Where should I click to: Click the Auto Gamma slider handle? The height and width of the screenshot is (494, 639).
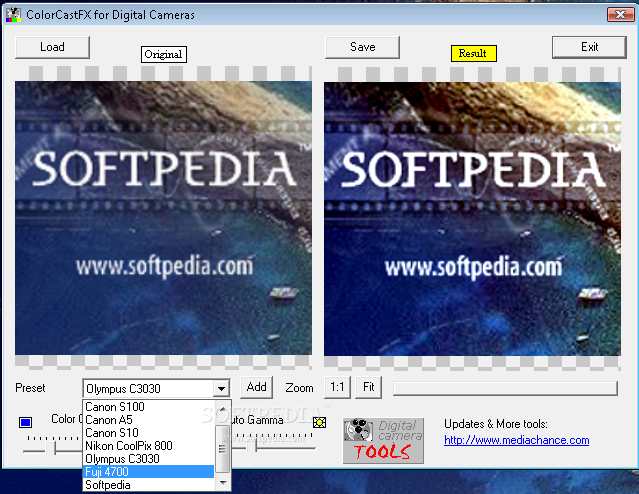click(251, 447)
